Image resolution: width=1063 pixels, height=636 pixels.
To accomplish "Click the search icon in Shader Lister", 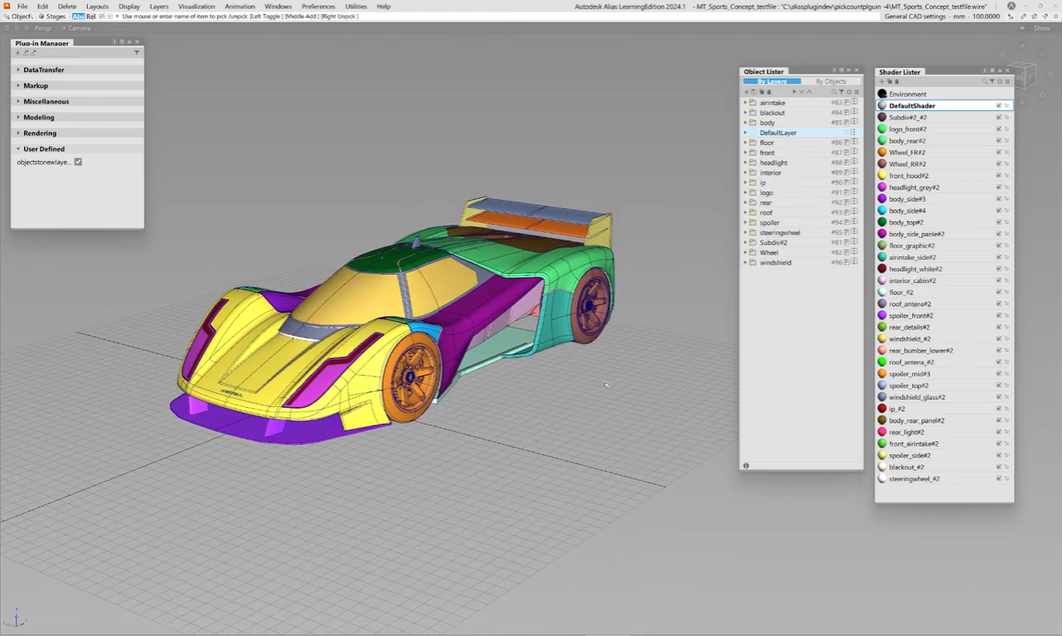I will (984, 81).
